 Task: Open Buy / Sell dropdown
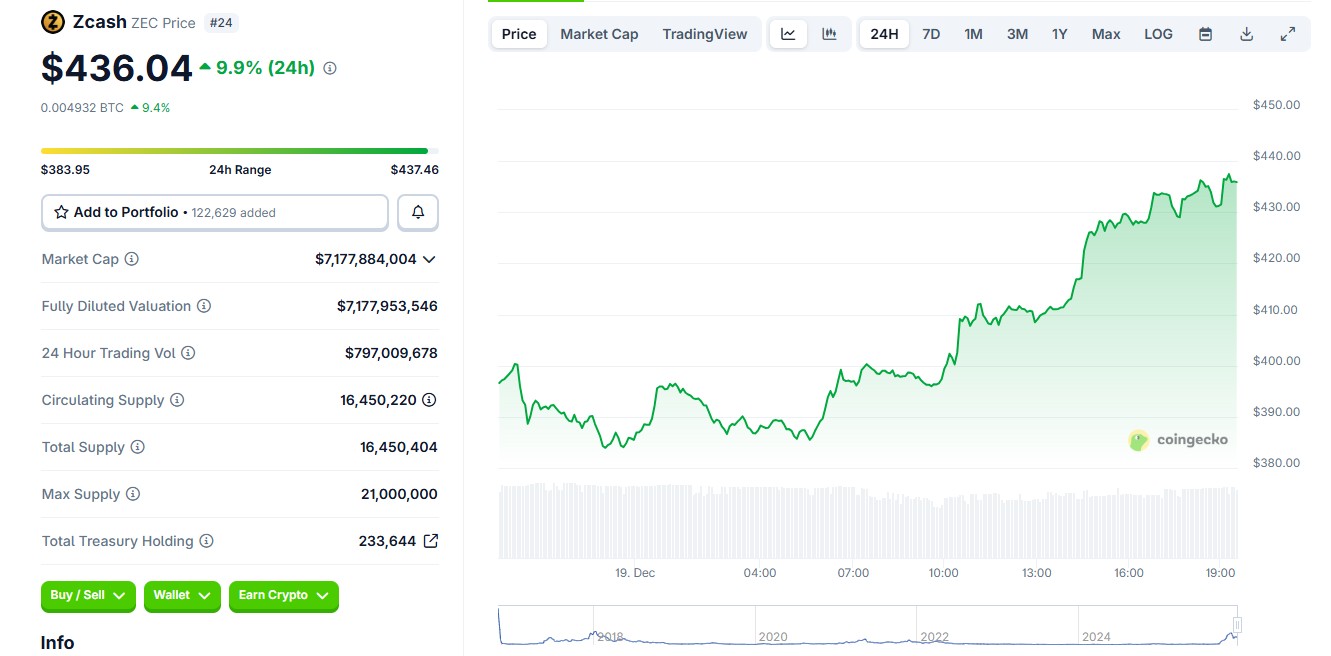87,595
